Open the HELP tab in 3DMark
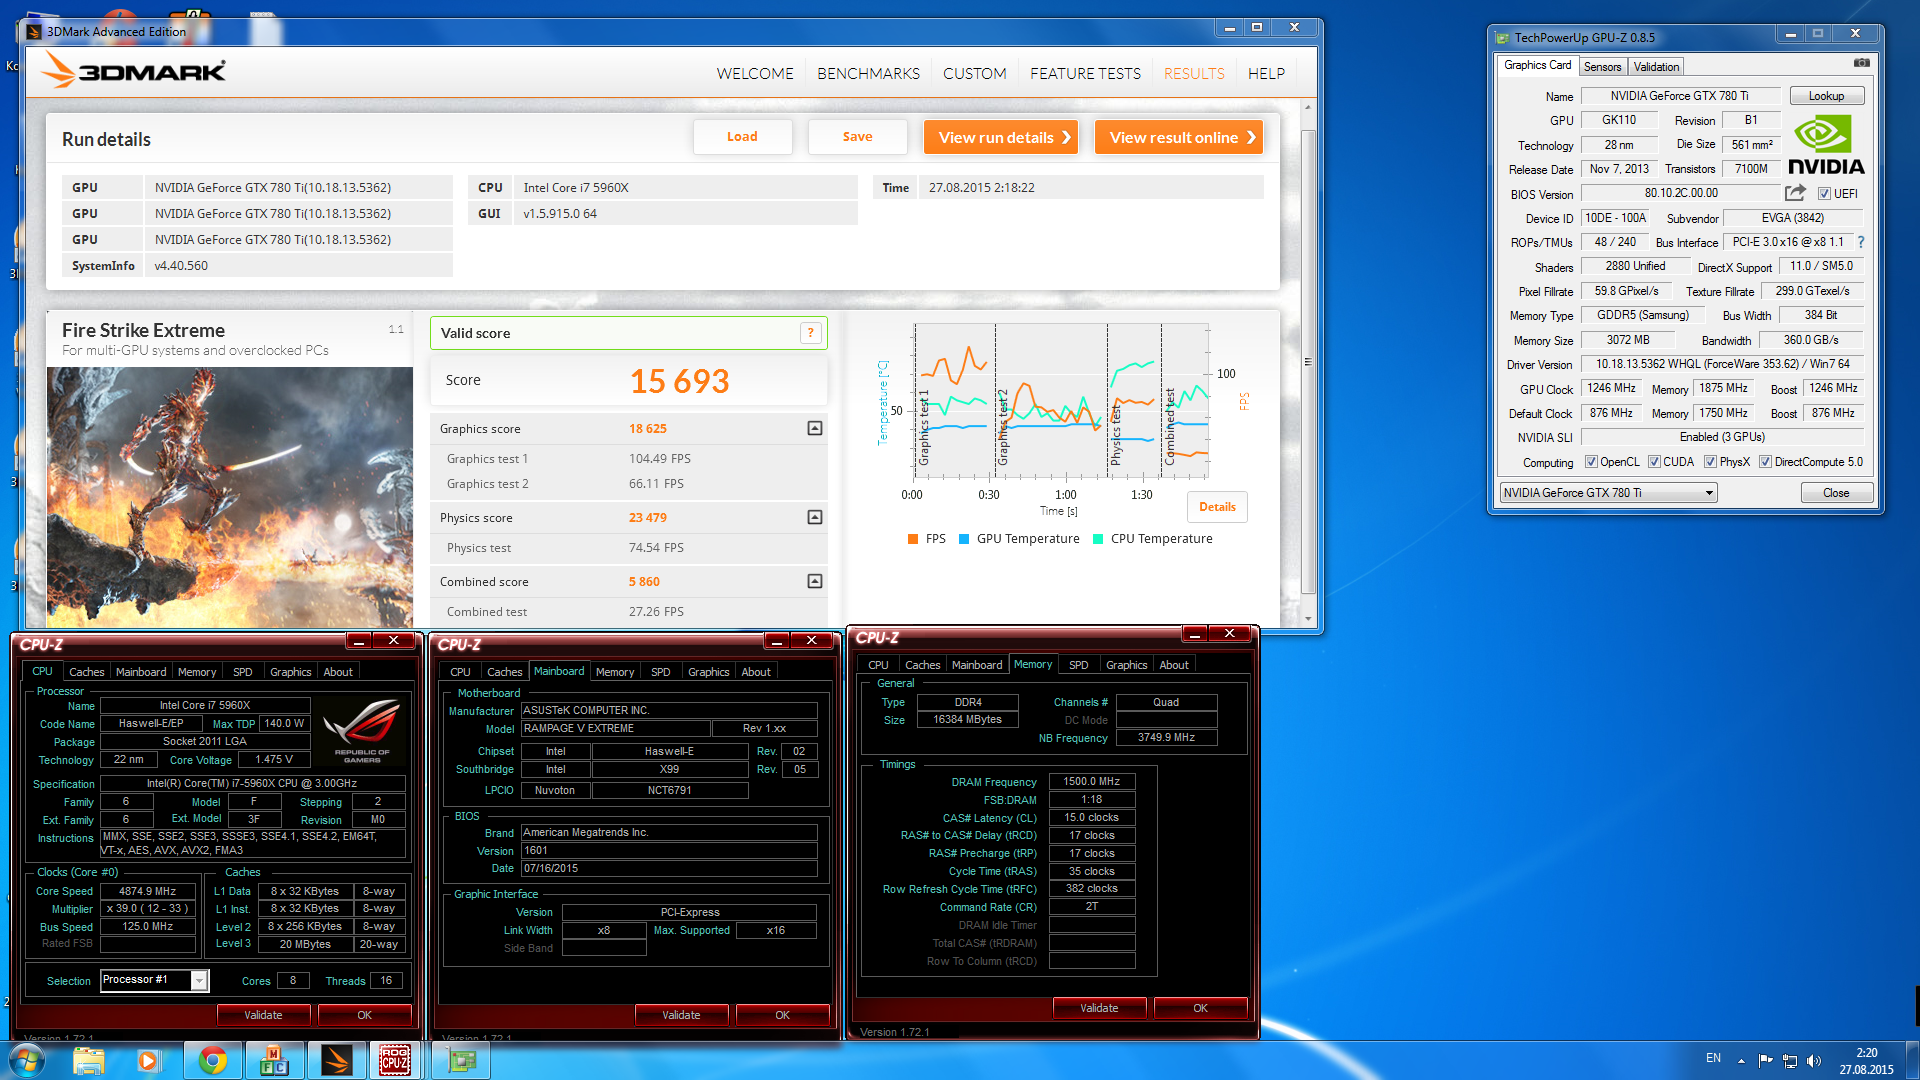 click(1266, 74)
